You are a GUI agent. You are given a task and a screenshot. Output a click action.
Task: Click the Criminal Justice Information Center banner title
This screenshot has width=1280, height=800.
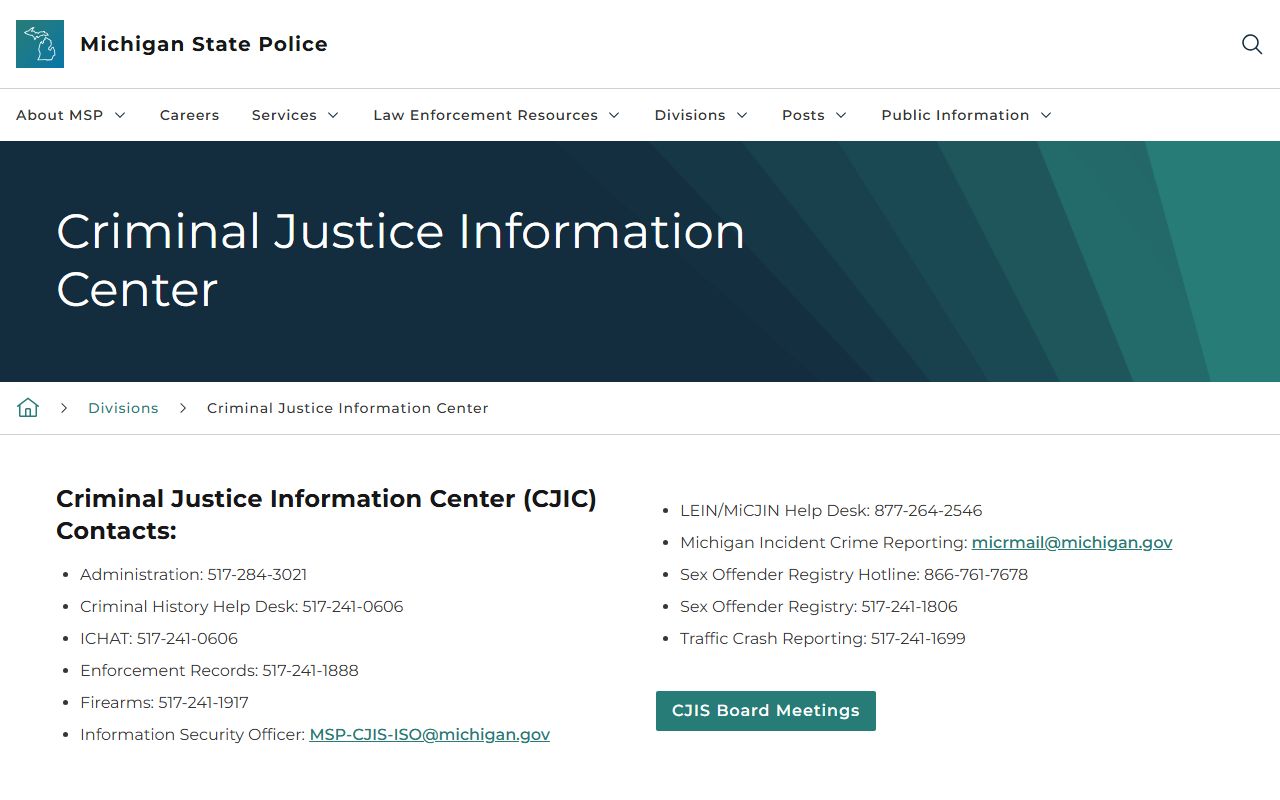pyautogui.click(x=400, y=260)
